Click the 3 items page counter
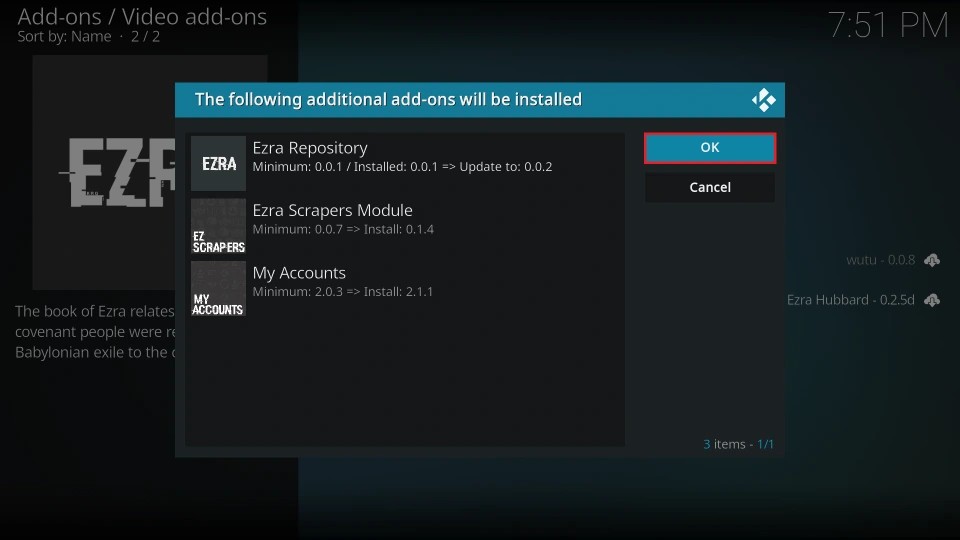This screenshot has width=960, height=540. pos(738,444)
